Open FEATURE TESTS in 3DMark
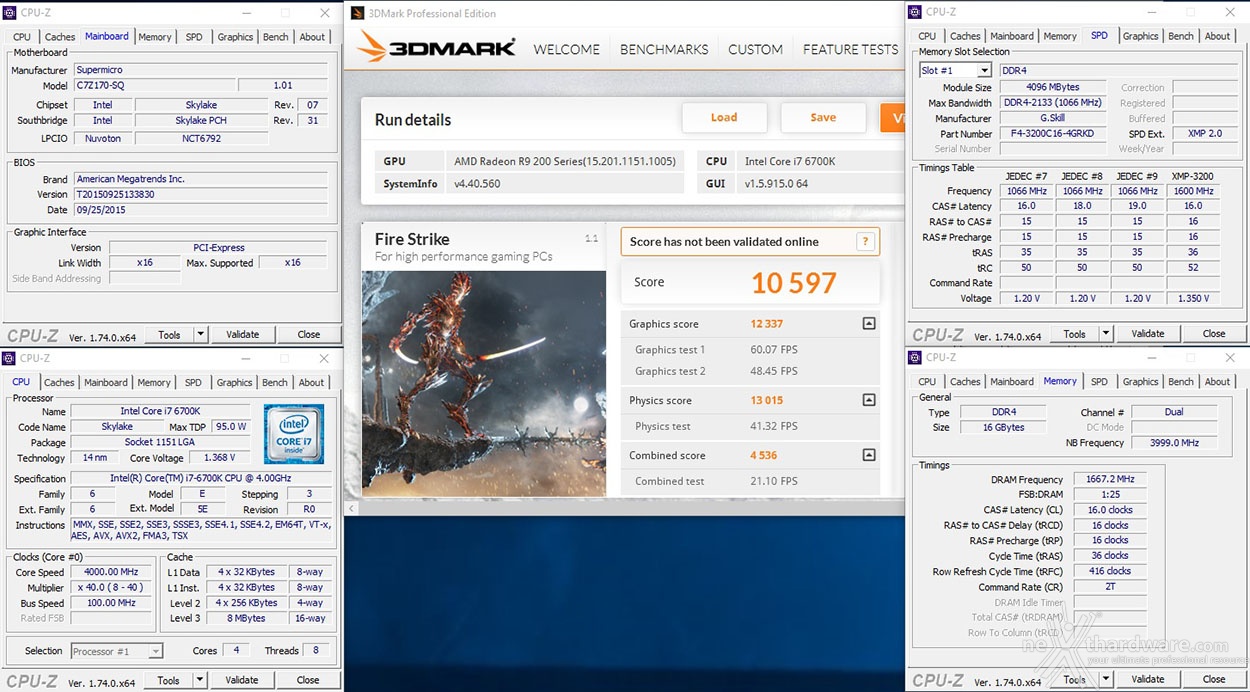Viewport: 1250px width, 692px height. [850, 49]
